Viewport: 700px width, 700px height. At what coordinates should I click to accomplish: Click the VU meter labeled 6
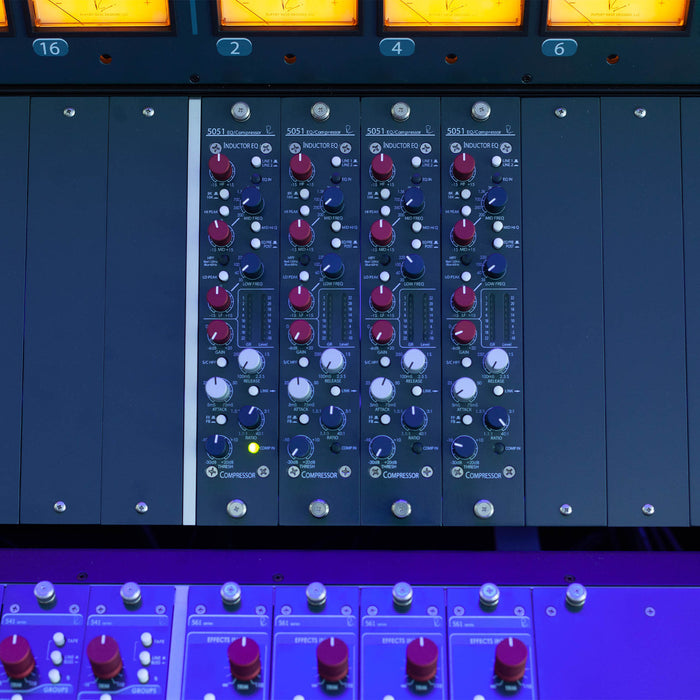(617, 13)
